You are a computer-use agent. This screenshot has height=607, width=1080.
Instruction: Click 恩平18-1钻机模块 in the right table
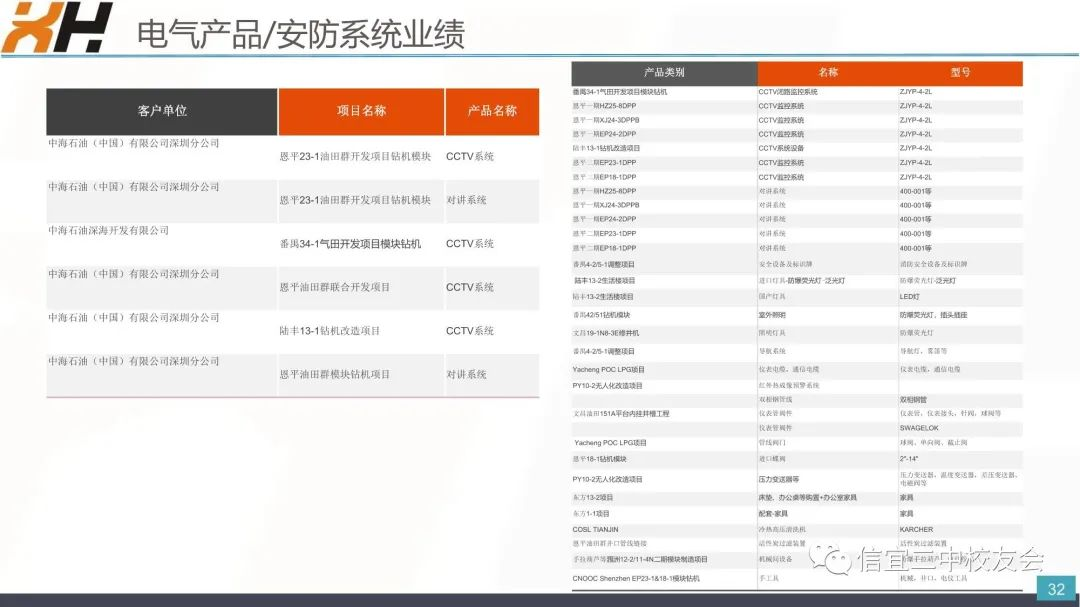(600, 460)
